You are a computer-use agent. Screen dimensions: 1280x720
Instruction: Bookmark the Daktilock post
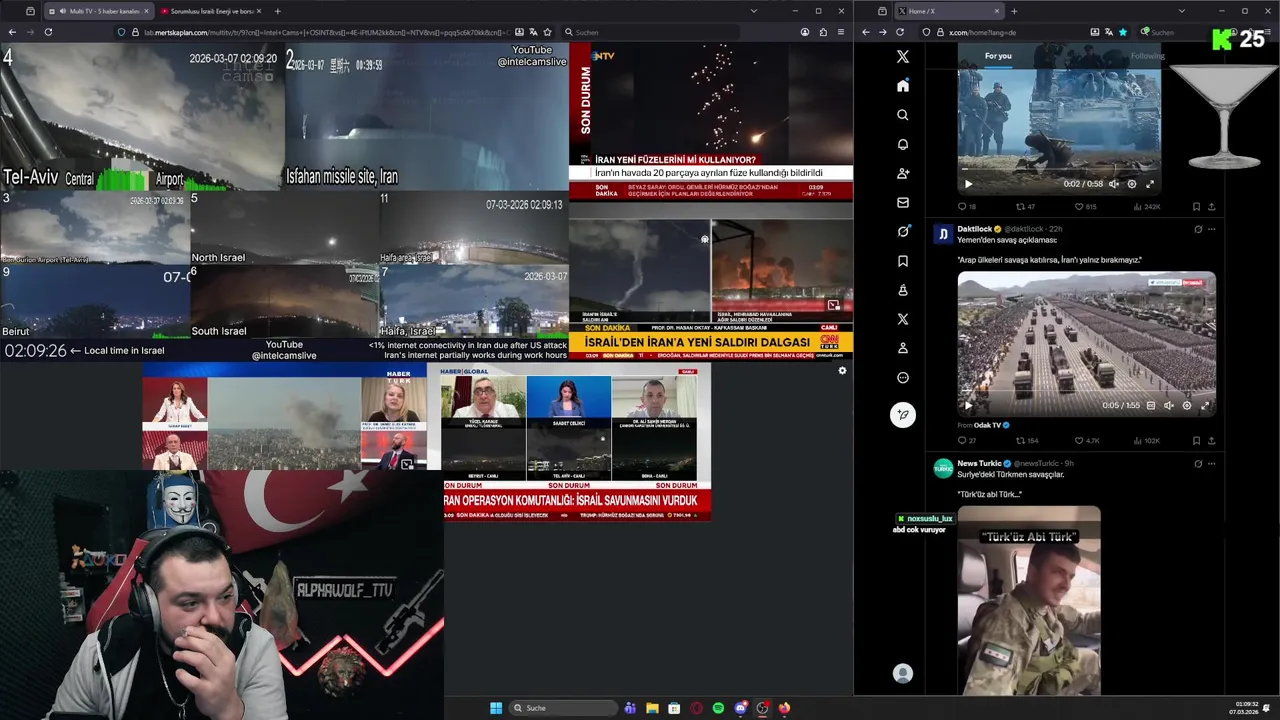[x=1196, y=441]
